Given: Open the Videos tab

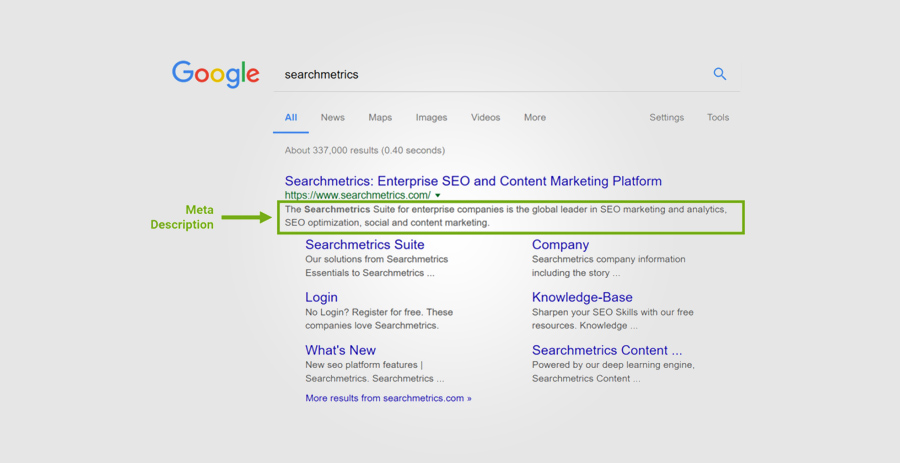Looking at the screenshot, I should pyautogui.click(x=485, y=117).
